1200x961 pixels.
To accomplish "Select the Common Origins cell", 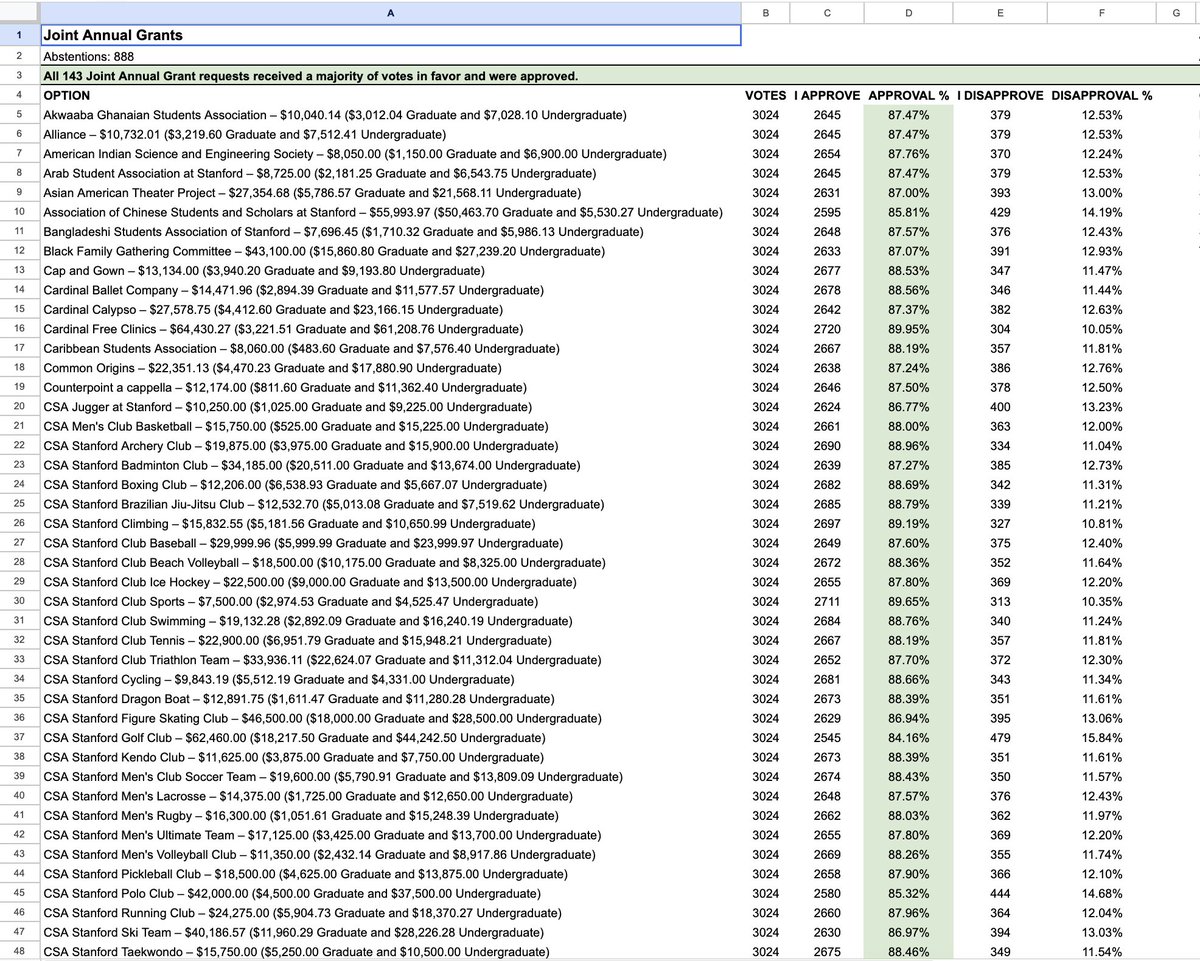I will click(390, 368).
